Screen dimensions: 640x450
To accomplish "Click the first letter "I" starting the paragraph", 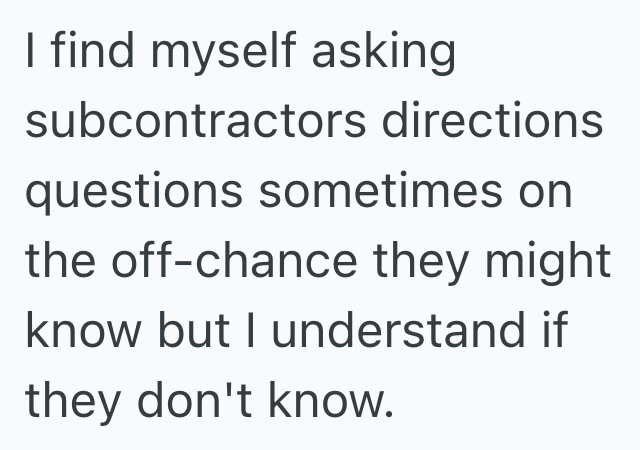I will 32,51.
